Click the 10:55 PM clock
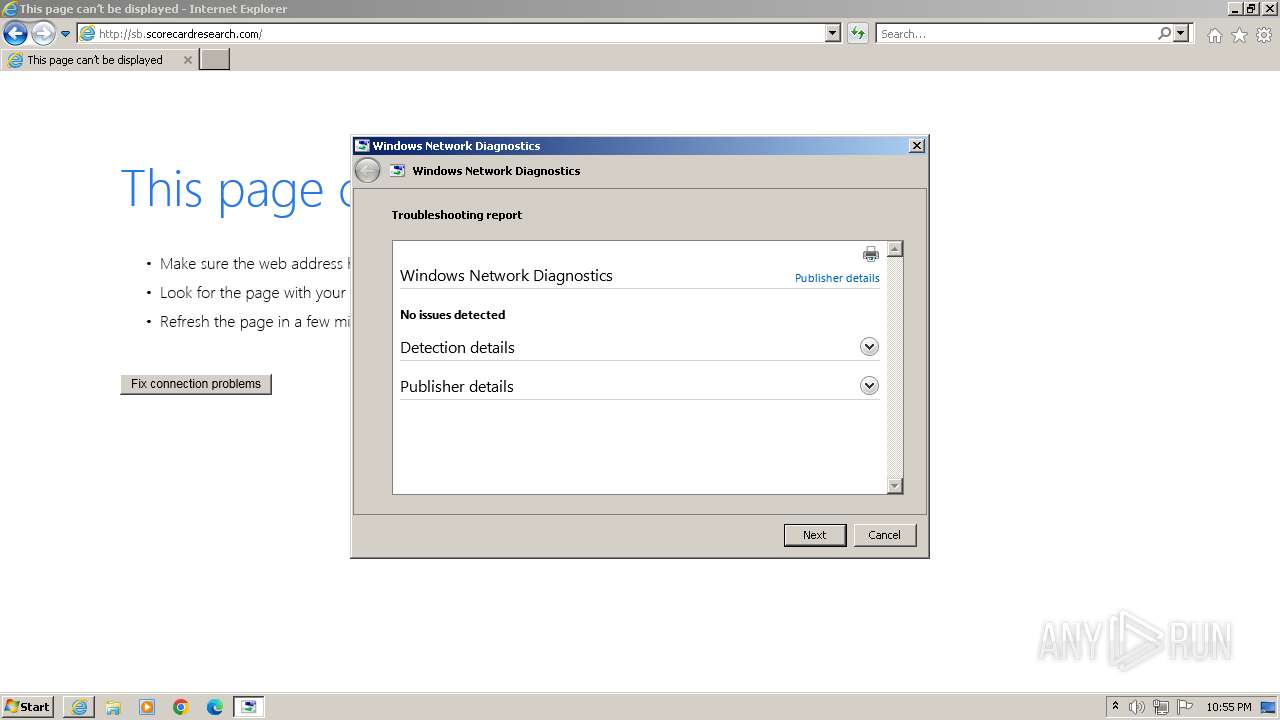The image size is (1280, 720). pos(1229,707)
